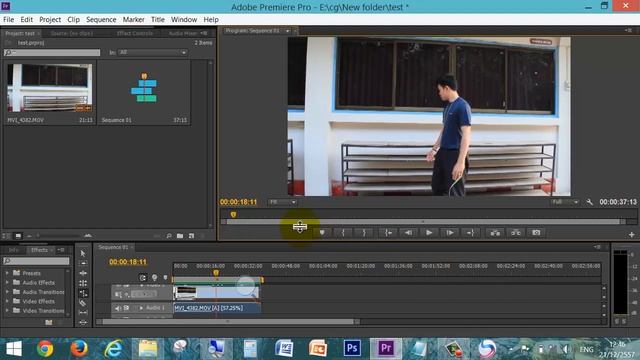This screenshot has height=360, width=640.
Task: Click Export Frame camera icon
Action: (536, 233)
